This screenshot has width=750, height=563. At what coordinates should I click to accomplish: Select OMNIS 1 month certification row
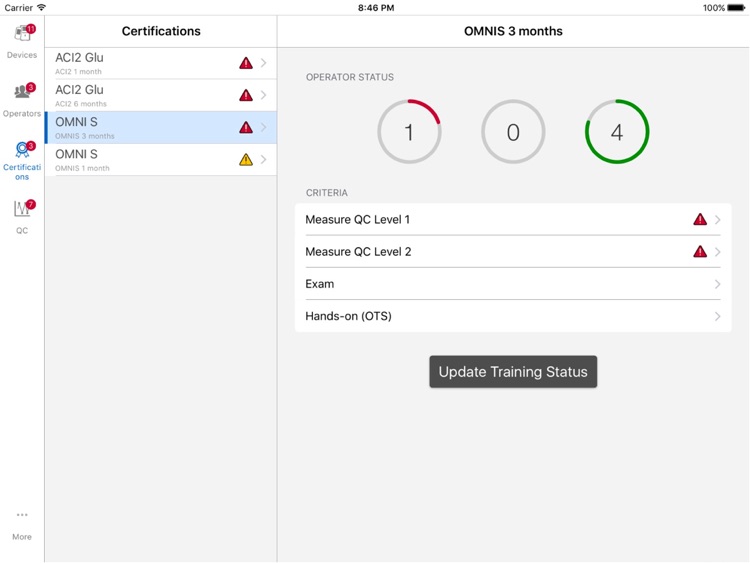click(x=140, y=160)
